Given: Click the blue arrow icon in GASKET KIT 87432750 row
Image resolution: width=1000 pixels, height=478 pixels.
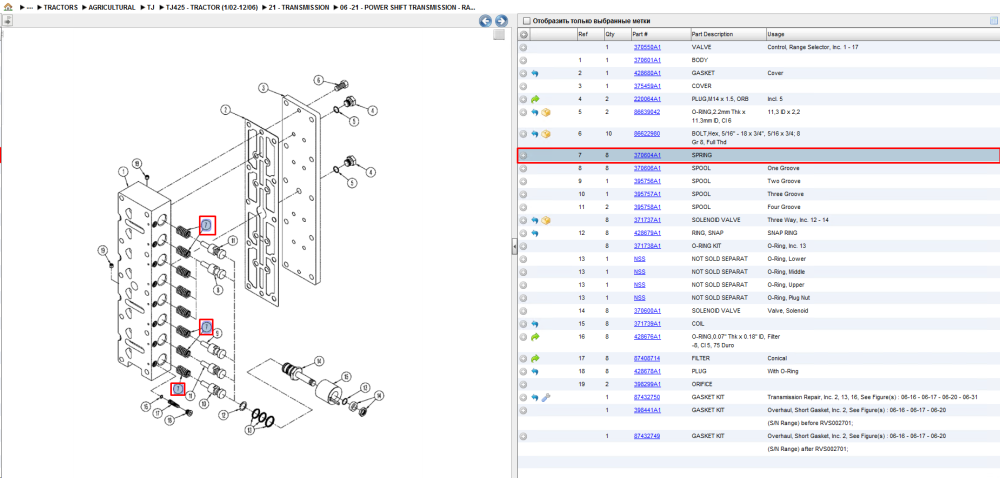Looking at the screenshot, I should click(x=534, y=397).
